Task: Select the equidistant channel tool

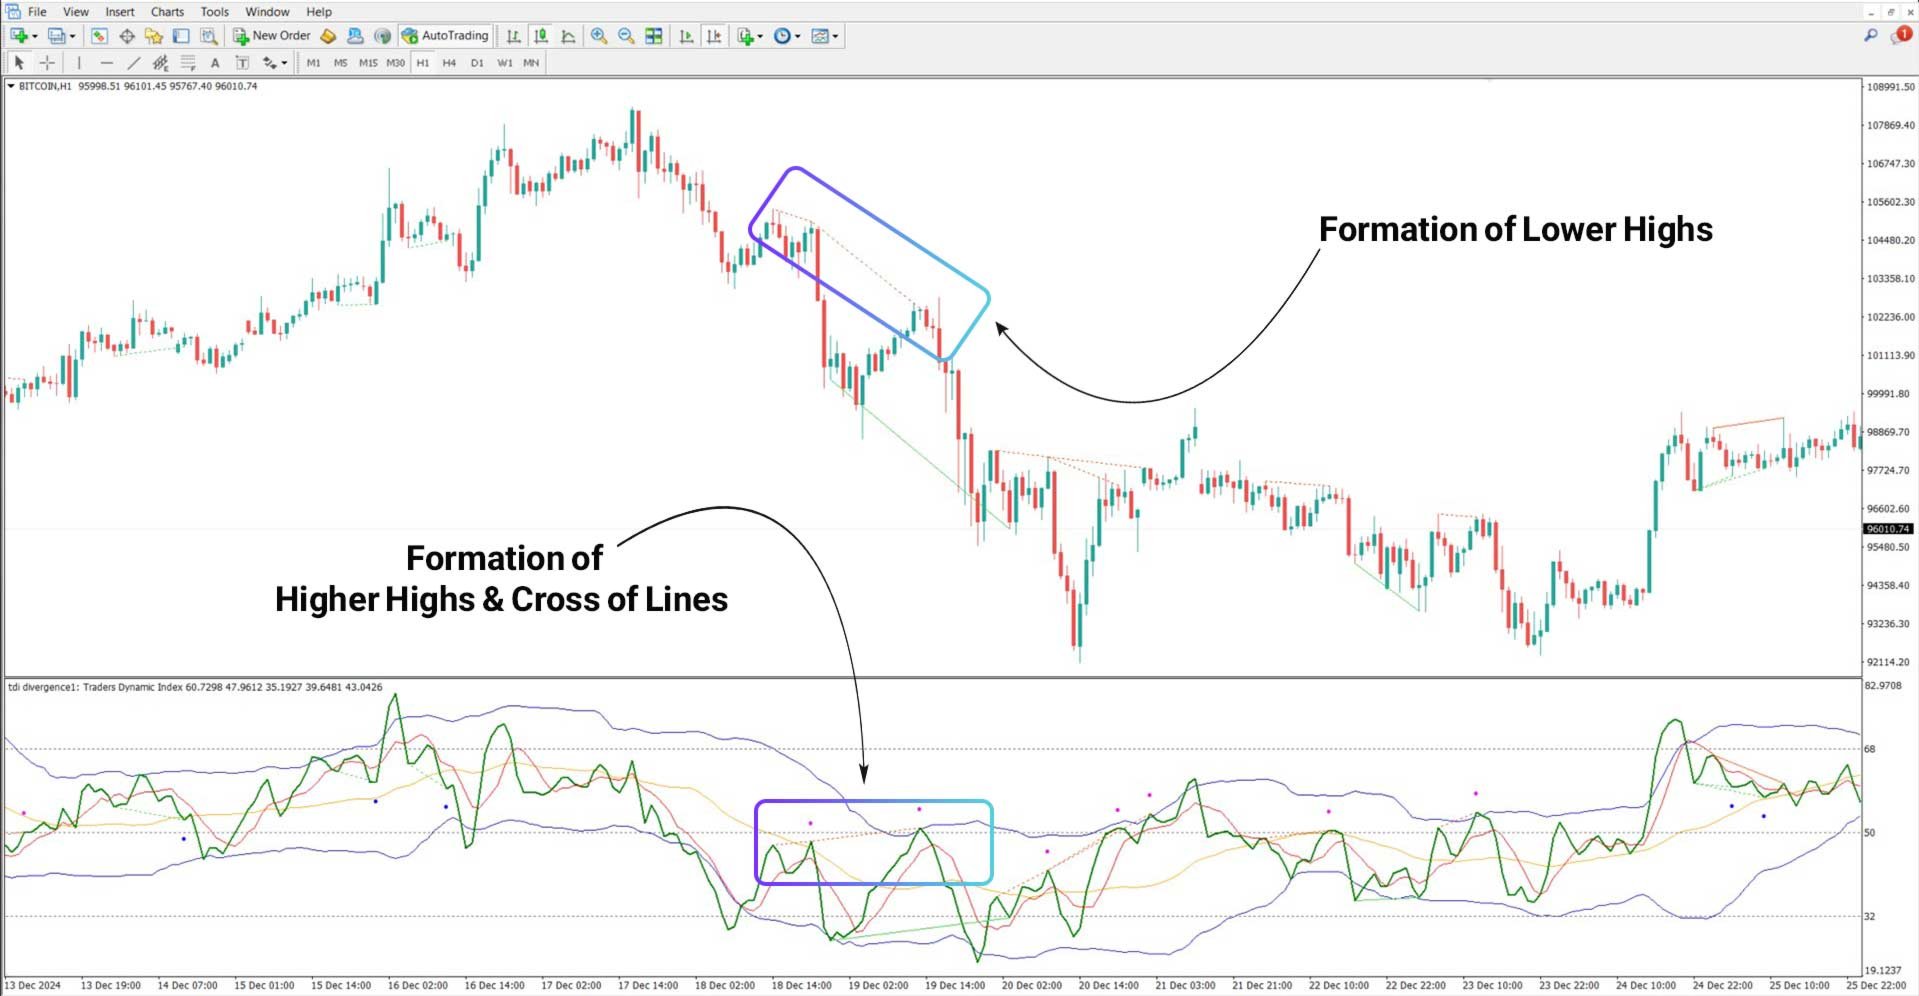Action: pyautogui.click(x=160, y=63)
